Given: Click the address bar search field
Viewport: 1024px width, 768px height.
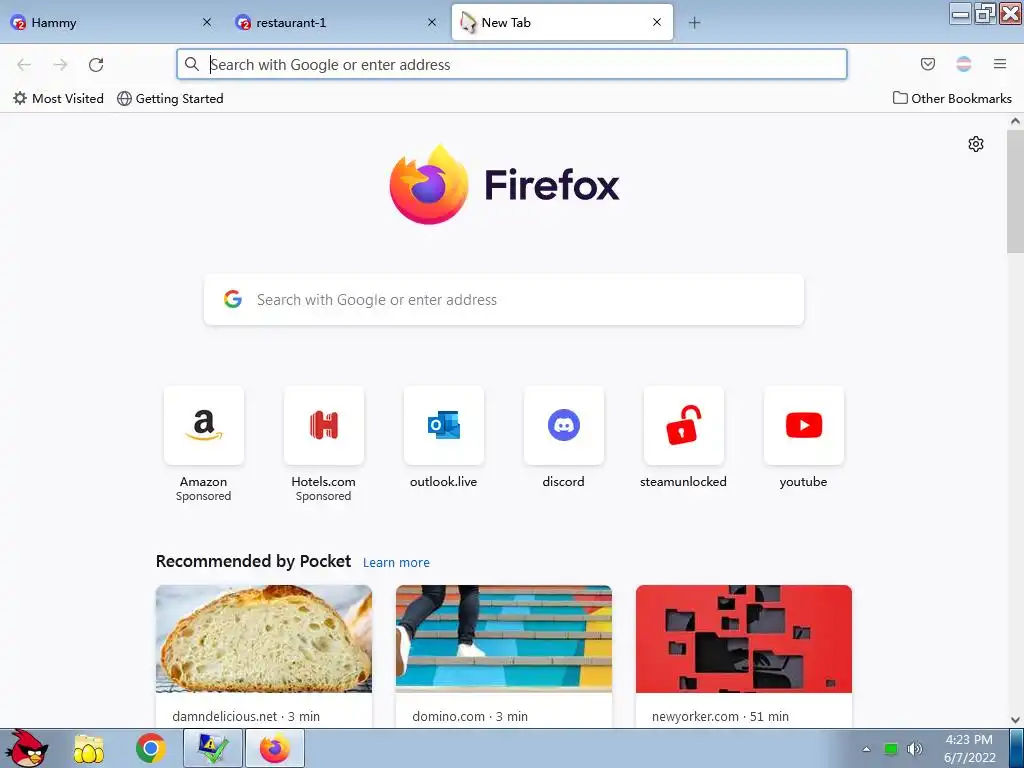Looking at the screenshot, I should click(512, 64).
